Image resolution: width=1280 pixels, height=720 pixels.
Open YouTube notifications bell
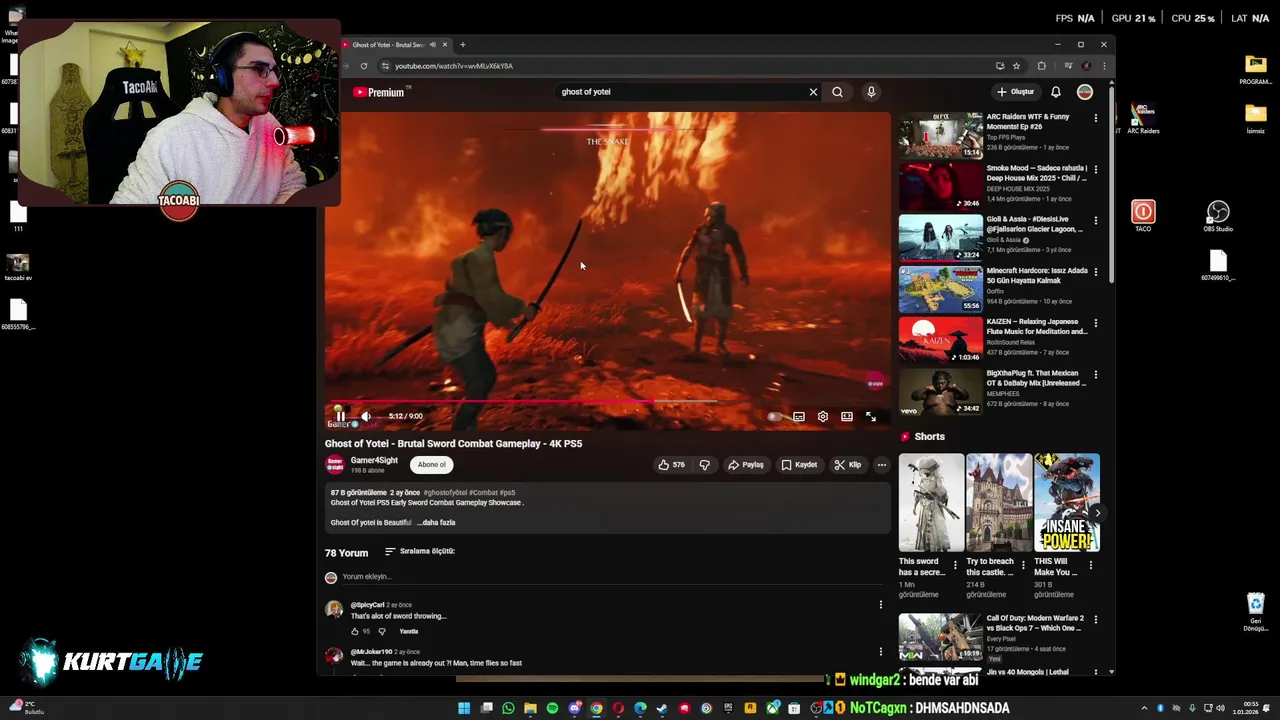click(1056, 92)
